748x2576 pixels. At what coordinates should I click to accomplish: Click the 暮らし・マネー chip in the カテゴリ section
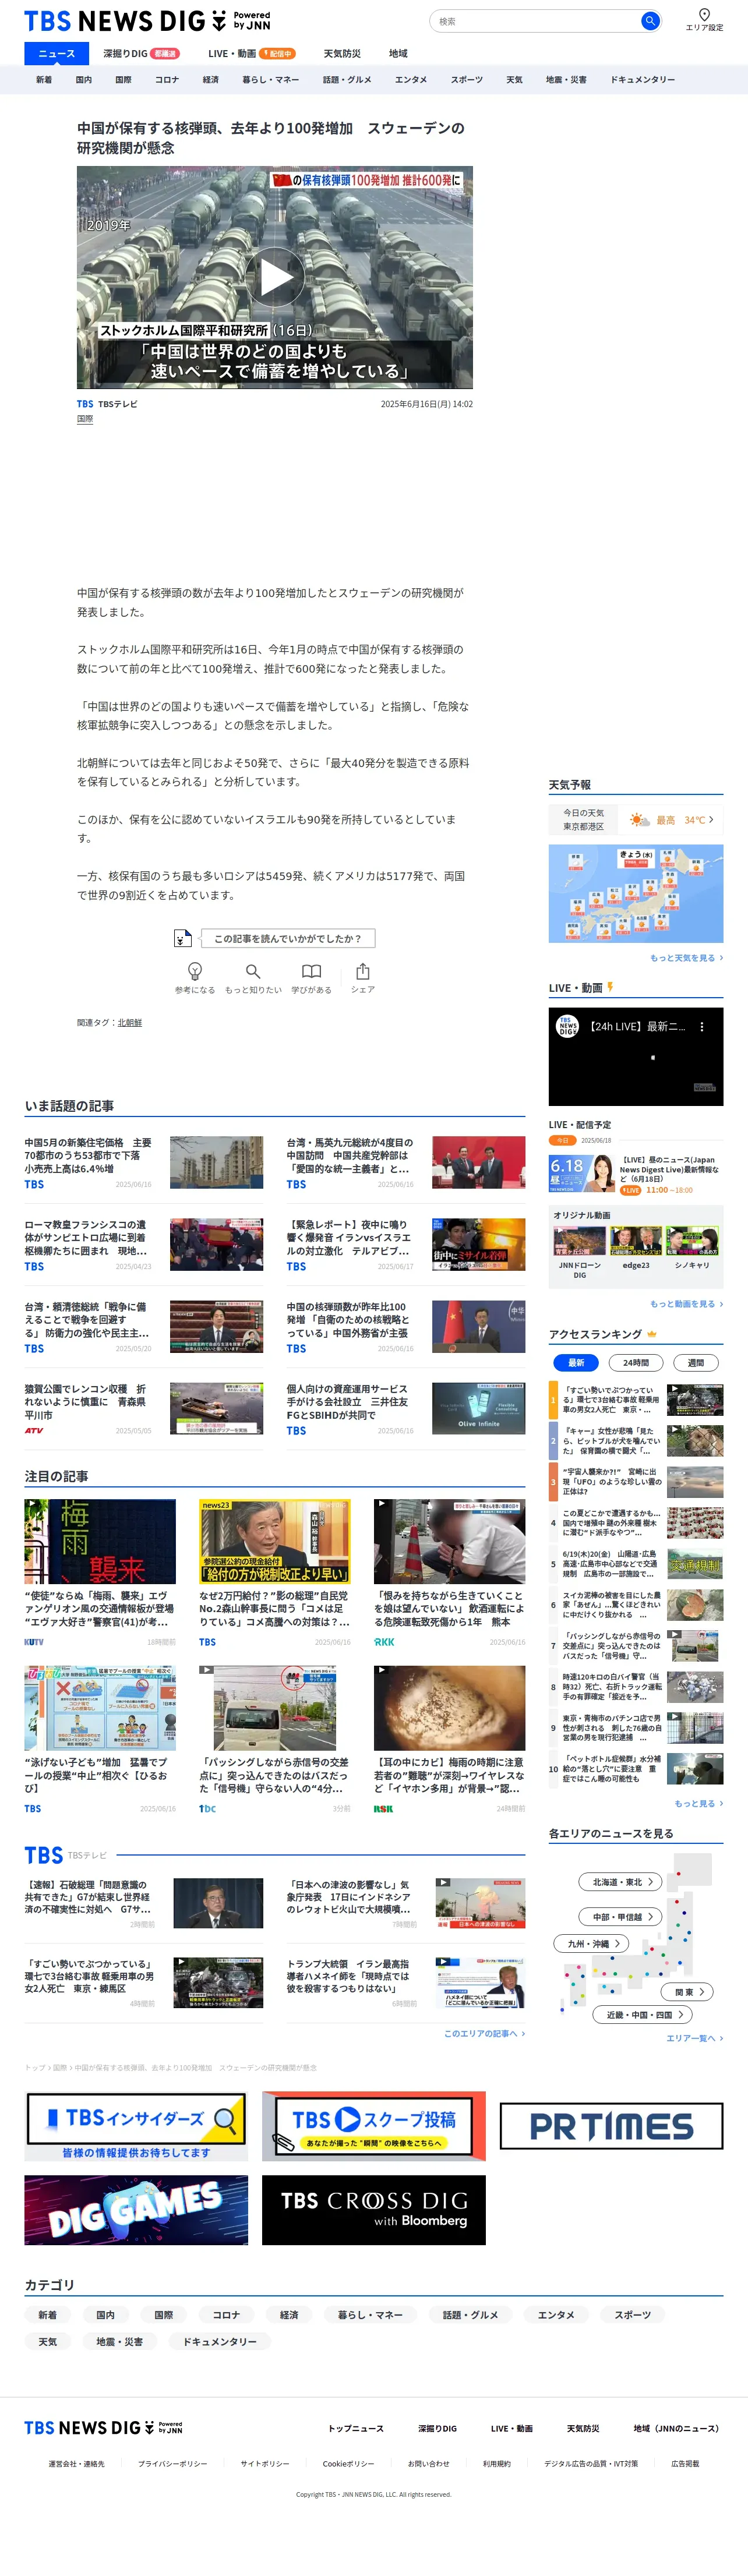click(x=370, y=2314)
